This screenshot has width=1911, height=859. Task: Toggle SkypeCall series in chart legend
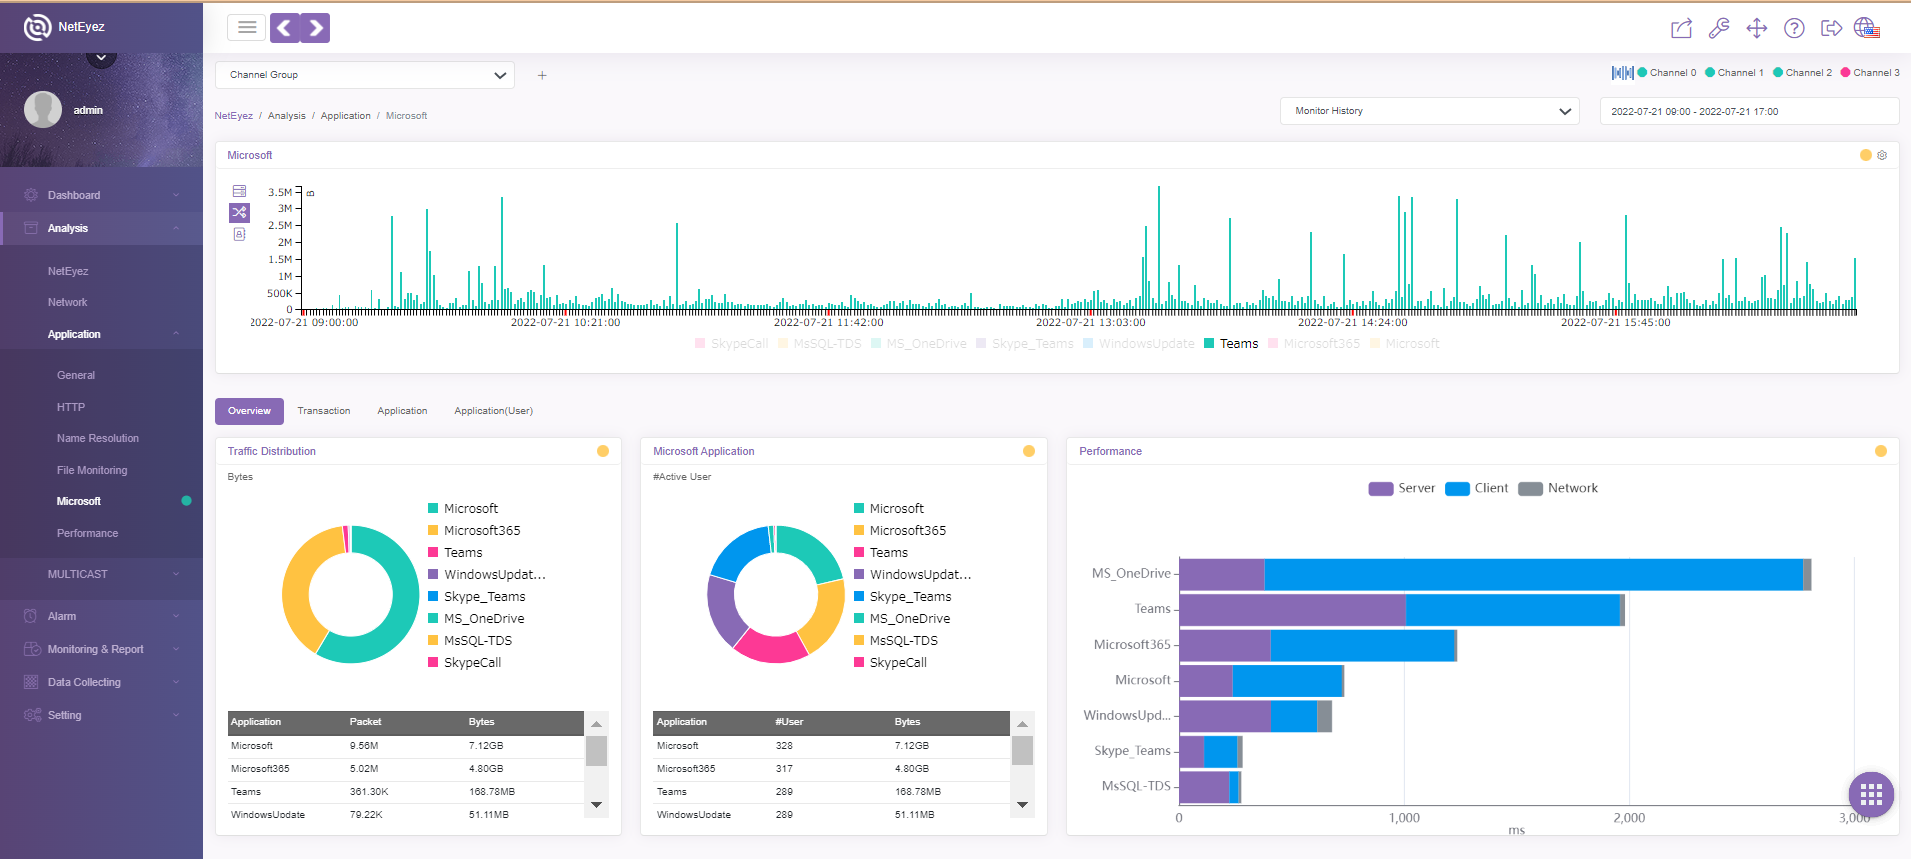(x=731, y=344)
